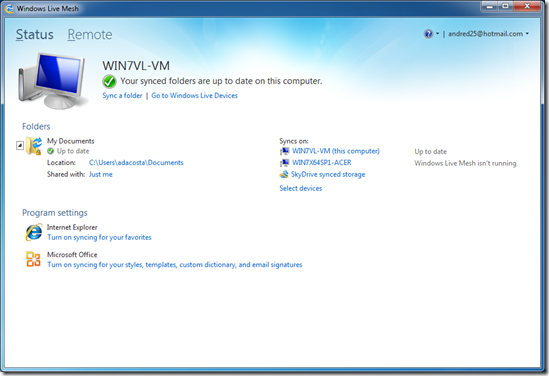Open SkyDrive synced storage link
Image resolution: width=549 pixels, height=376 pixels.
[328, 174]
